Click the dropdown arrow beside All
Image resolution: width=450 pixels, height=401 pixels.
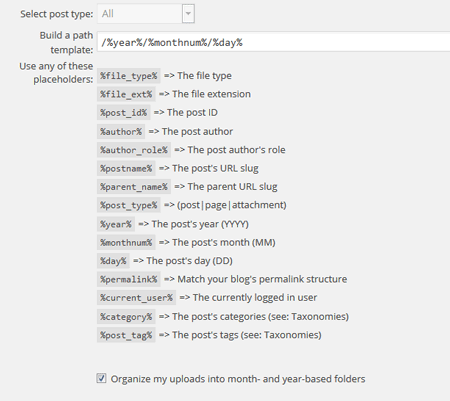click(x=188, y=14)
